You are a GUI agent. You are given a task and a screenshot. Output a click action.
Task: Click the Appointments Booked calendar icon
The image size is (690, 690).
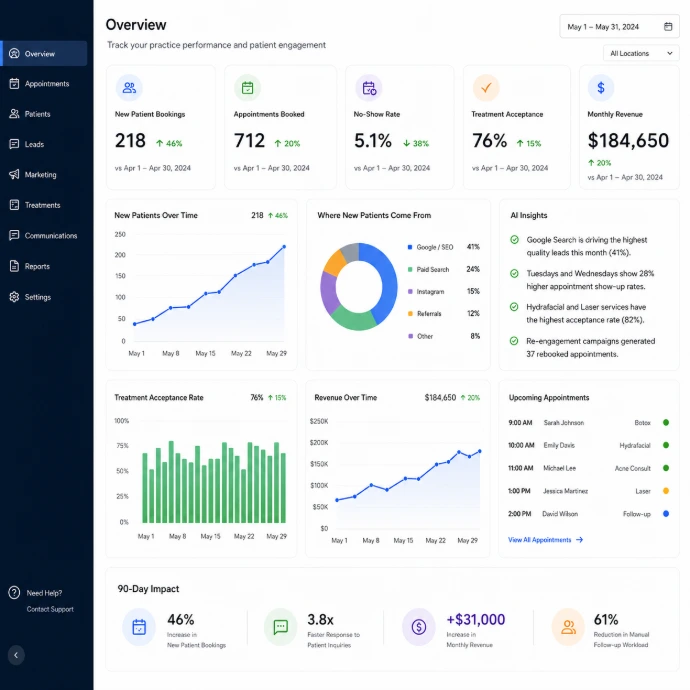[247, 88]
